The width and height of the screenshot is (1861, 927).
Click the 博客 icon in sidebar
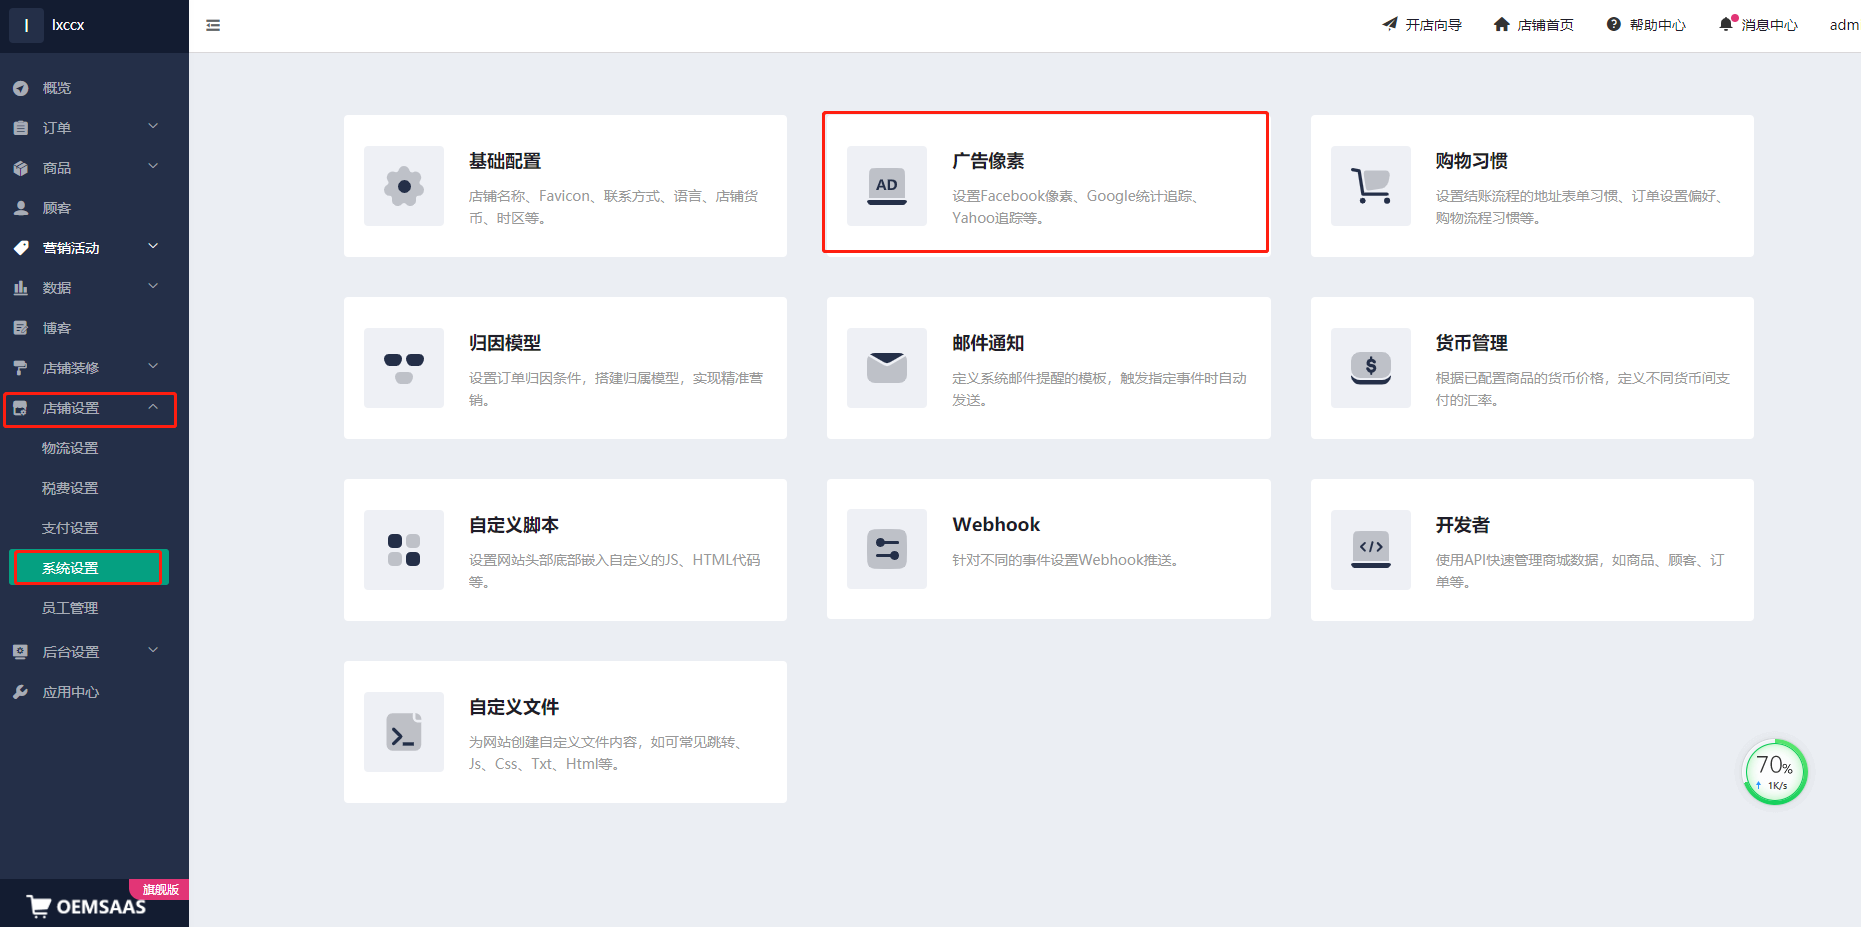[x=20, y=328]
